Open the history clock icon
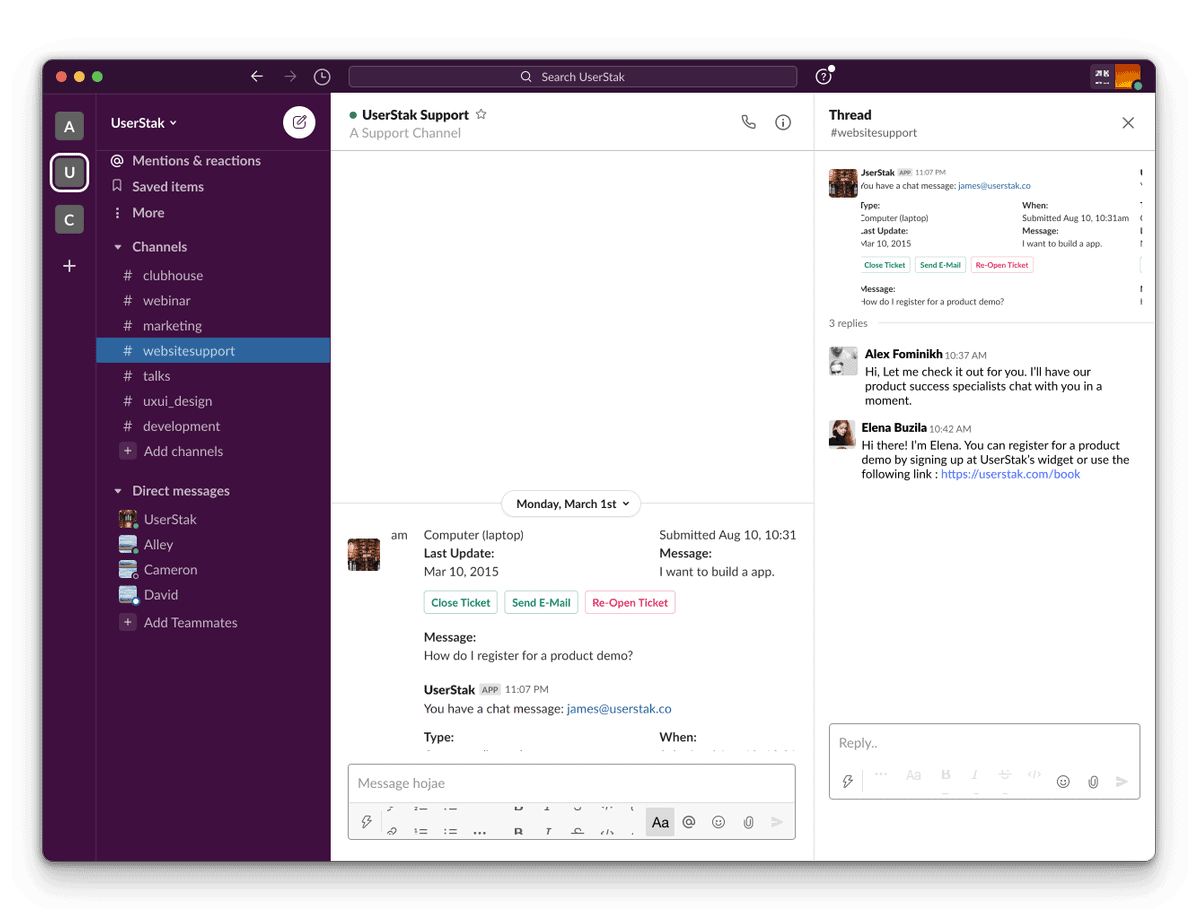1200x921 pixels. [322, 77]
